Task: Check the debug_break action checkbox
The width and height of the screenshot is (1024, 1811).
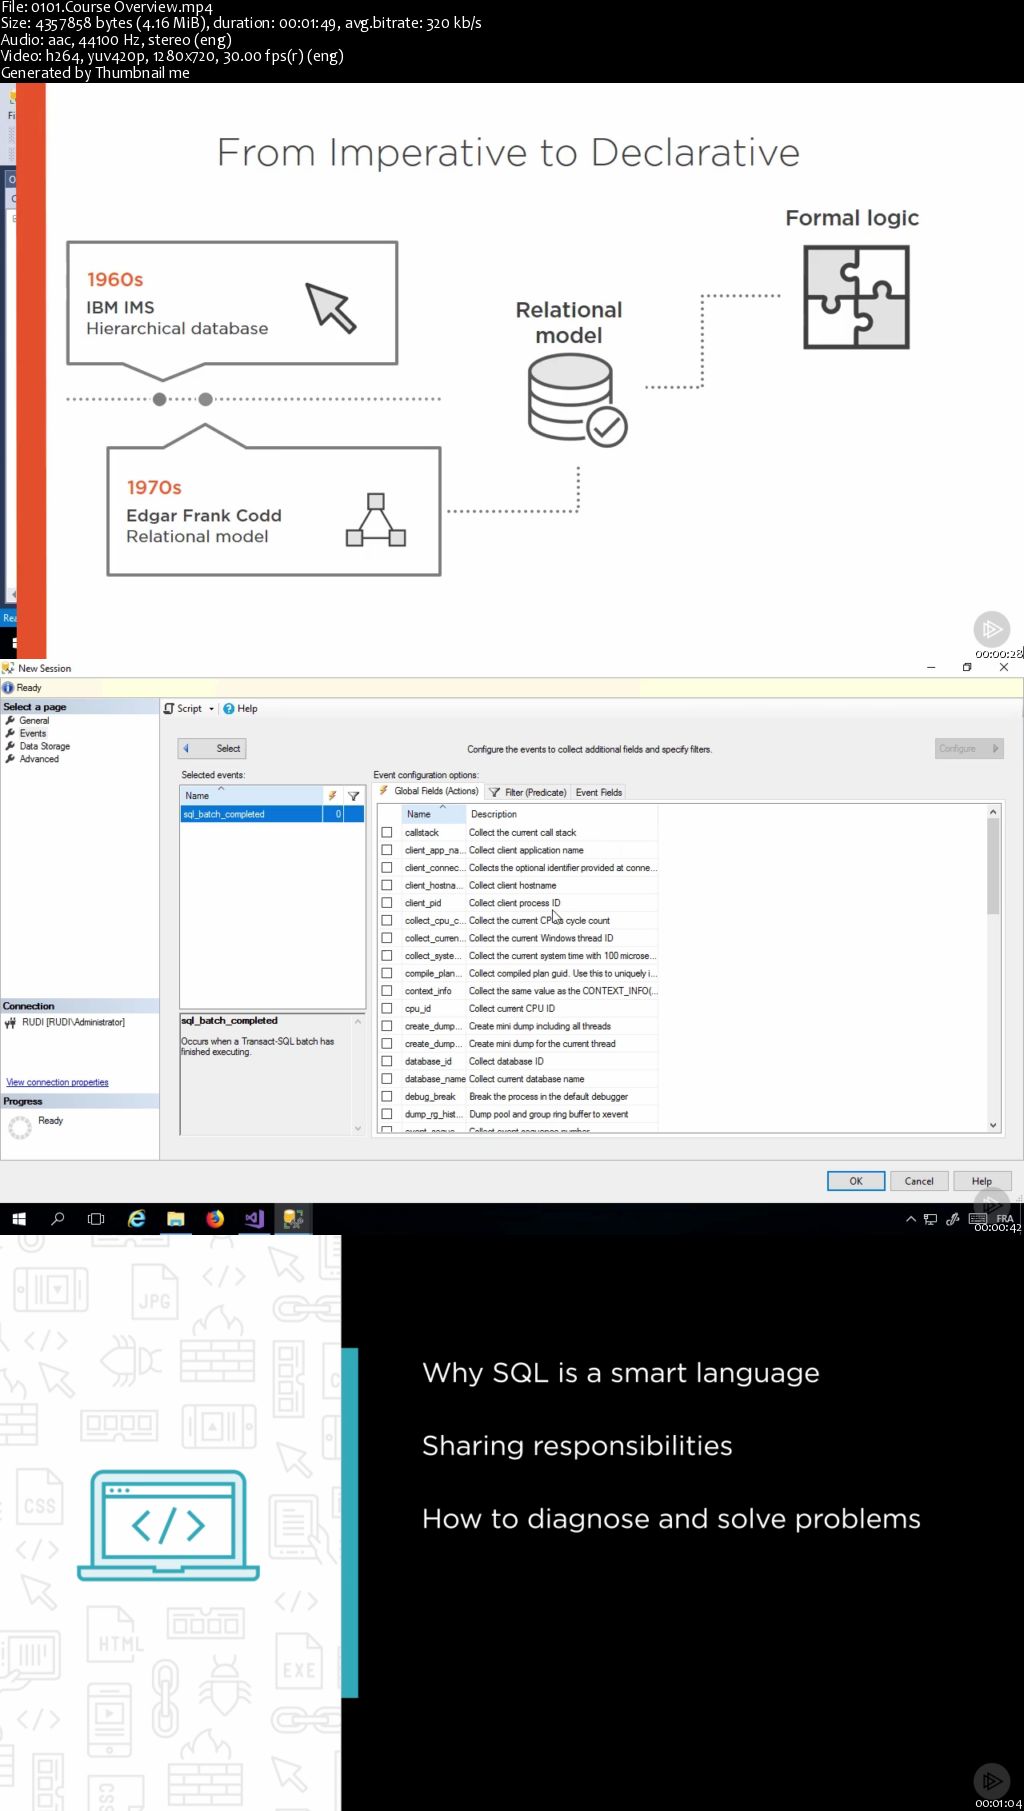Action: (x=387, y=1096)
